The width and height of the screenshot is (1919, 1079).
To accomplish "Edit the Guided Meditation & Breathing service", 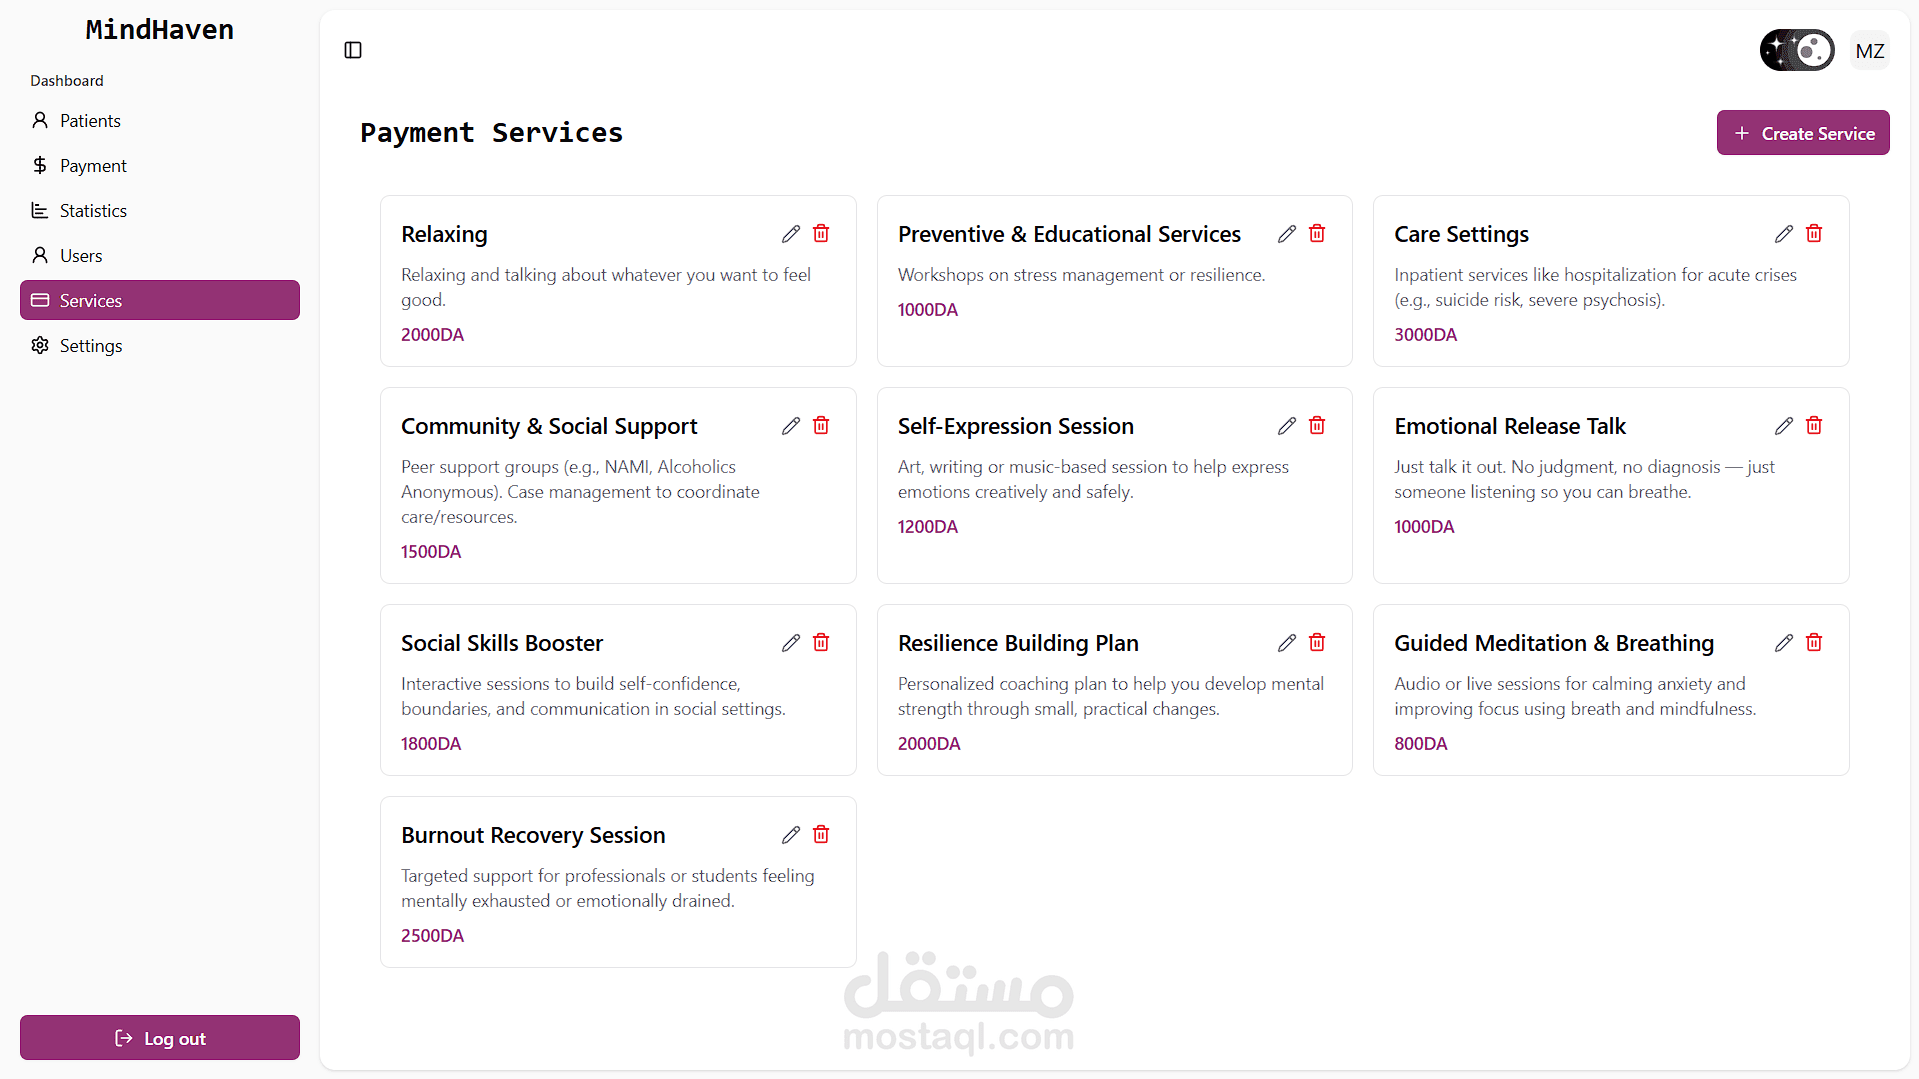I will pos(1783,643).
